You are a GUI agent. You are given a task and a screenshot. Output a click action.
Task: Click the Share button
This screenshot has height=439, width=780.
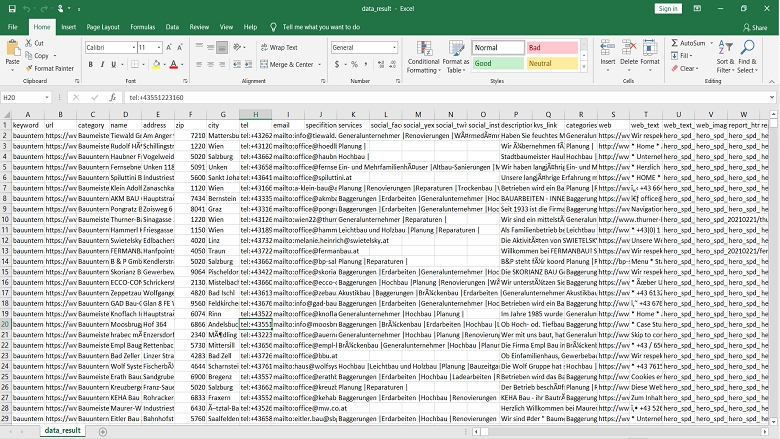[x=755, y=27]
